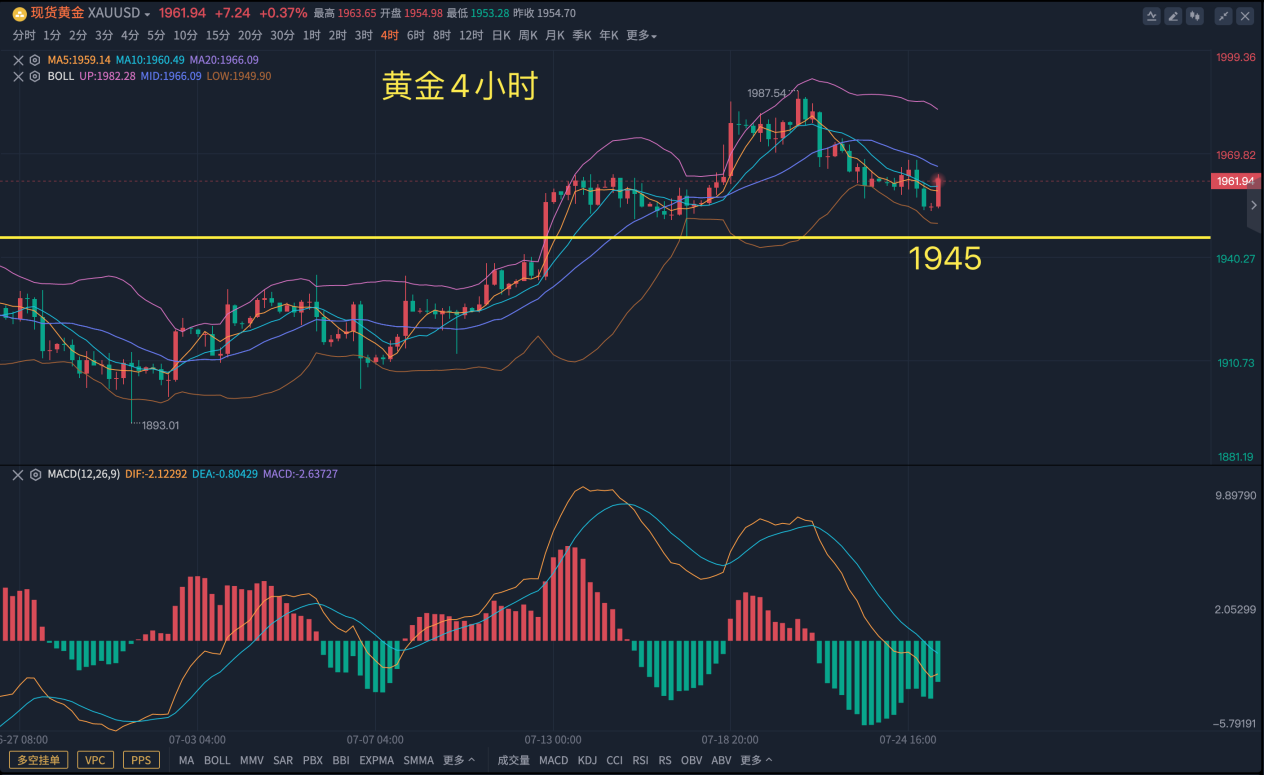
Task: Click the collapse fullscreen arrows icon
Action: pos(1223,16)
